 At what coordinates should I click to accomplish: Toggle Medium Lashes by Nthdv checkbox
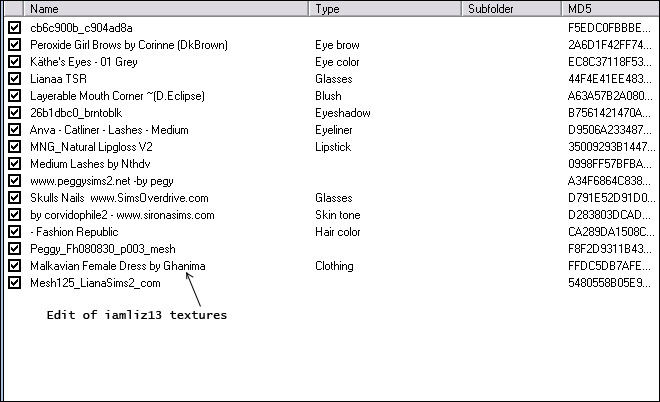click(x=14, y=164)
